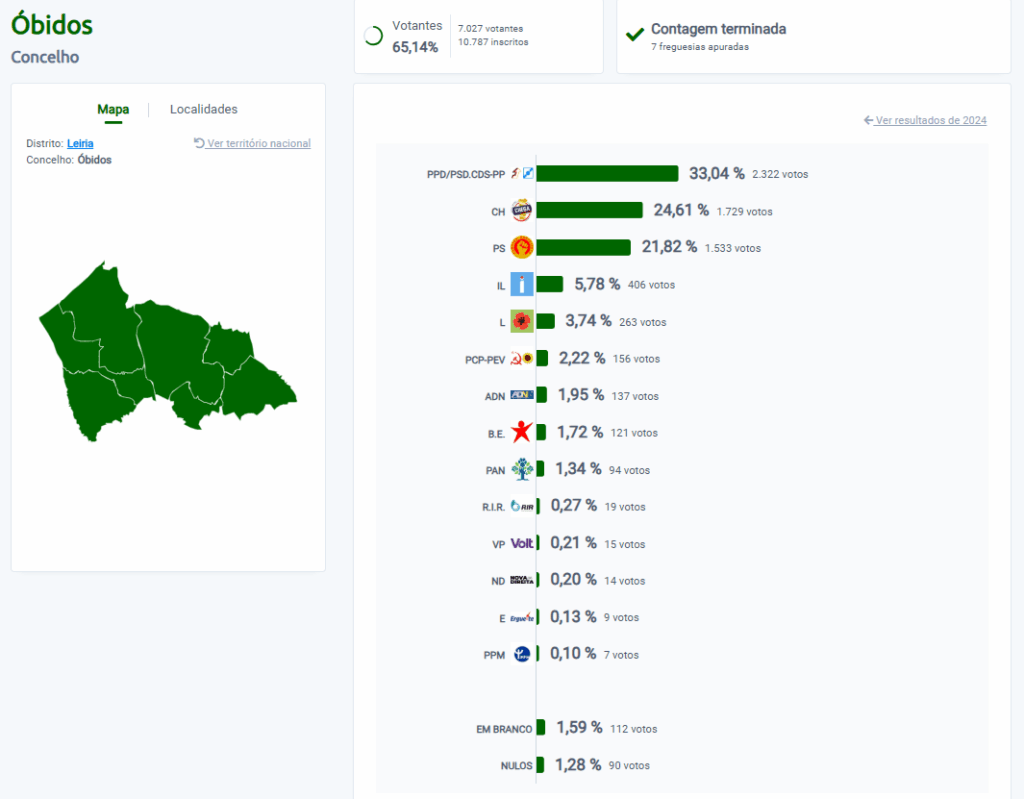The image size is (1024, 799).
Task: Click the Chega (CH) party logo
Action: [521, 210]
